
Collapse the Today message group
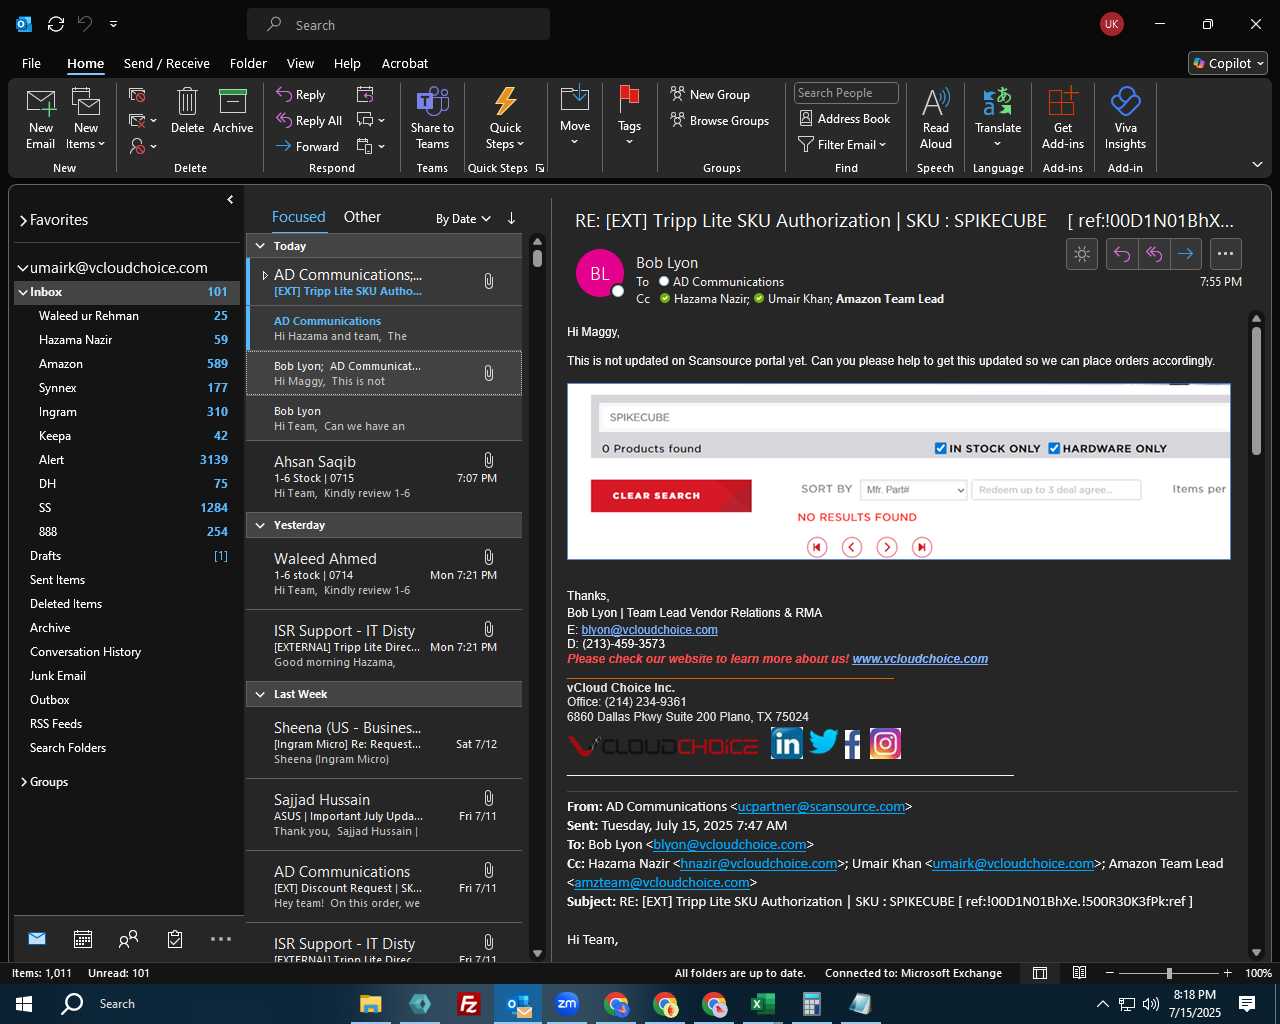(260, 246)
